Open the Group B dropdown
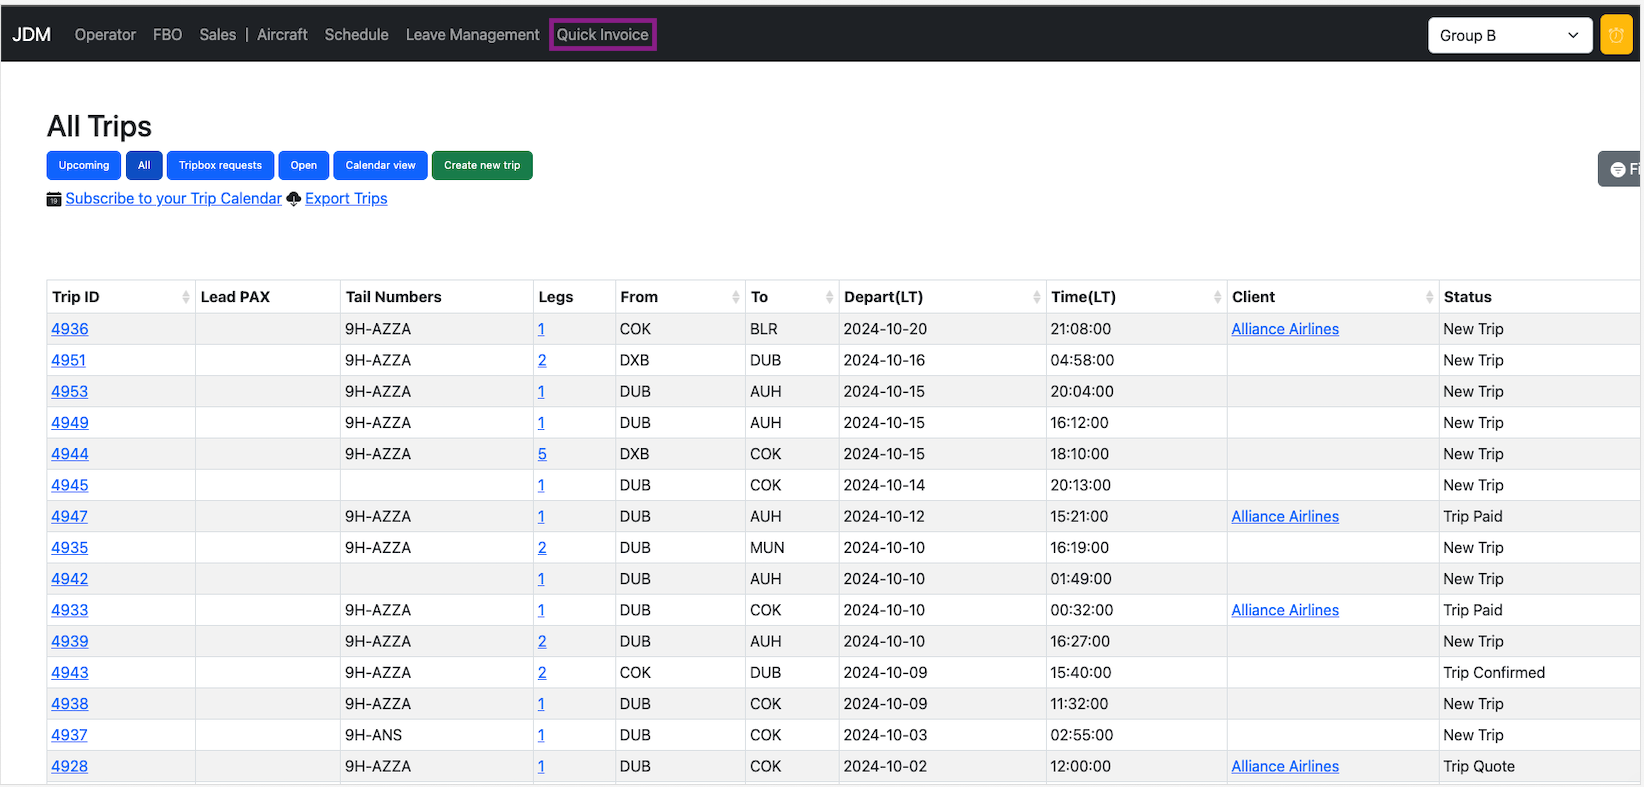The image size is (1644, 787). 1509,35
